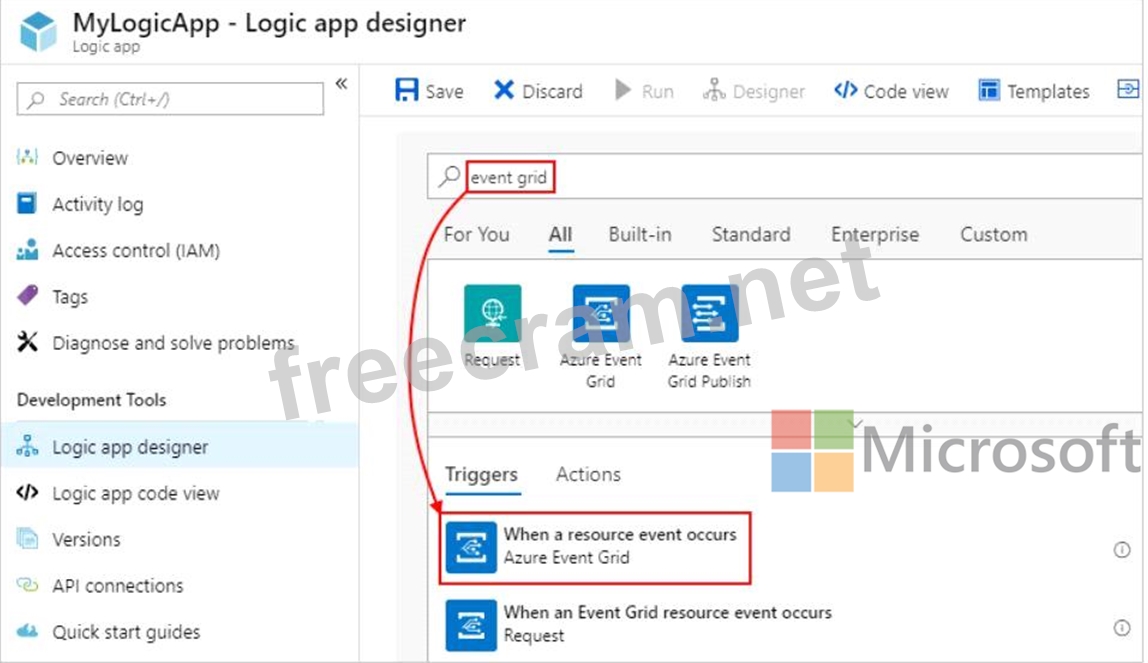This screenshot has width=1148, height=663.
Task: Open Access control (IAM) in sidebar
Action: coord(135,251)
